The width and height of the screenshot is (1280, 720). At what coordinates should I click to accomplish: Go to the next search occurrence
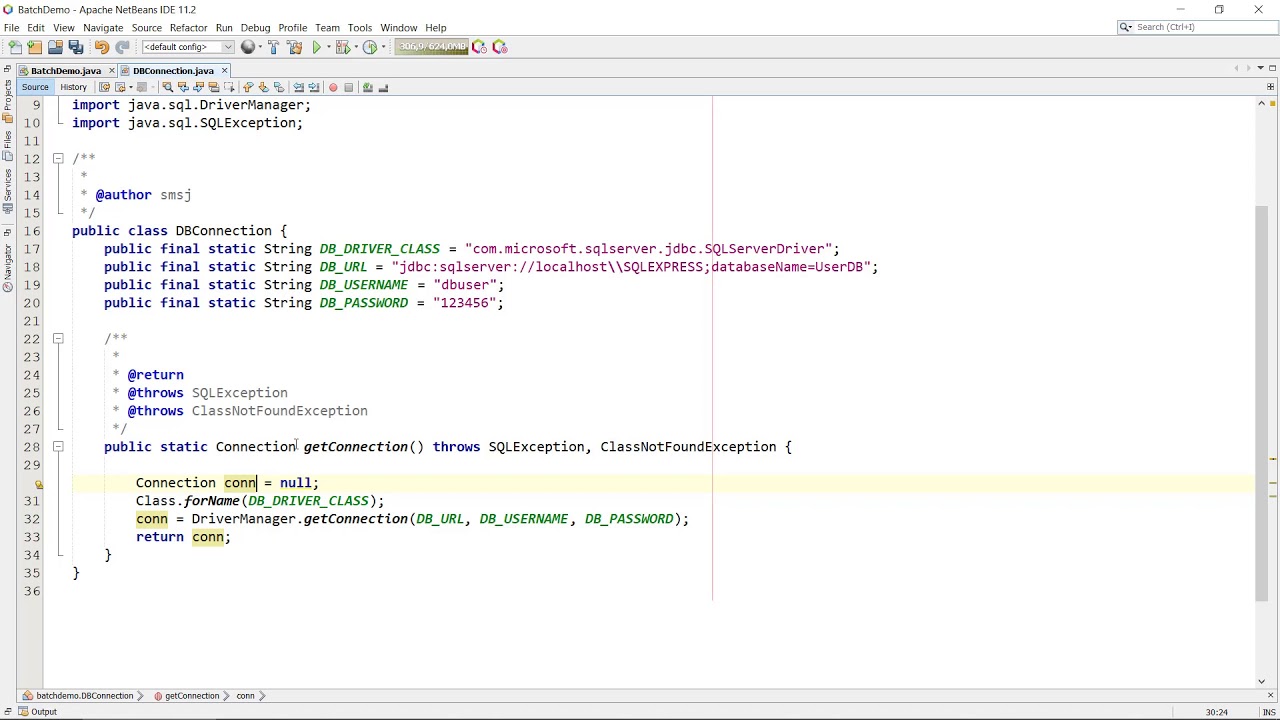click(198, 87)
